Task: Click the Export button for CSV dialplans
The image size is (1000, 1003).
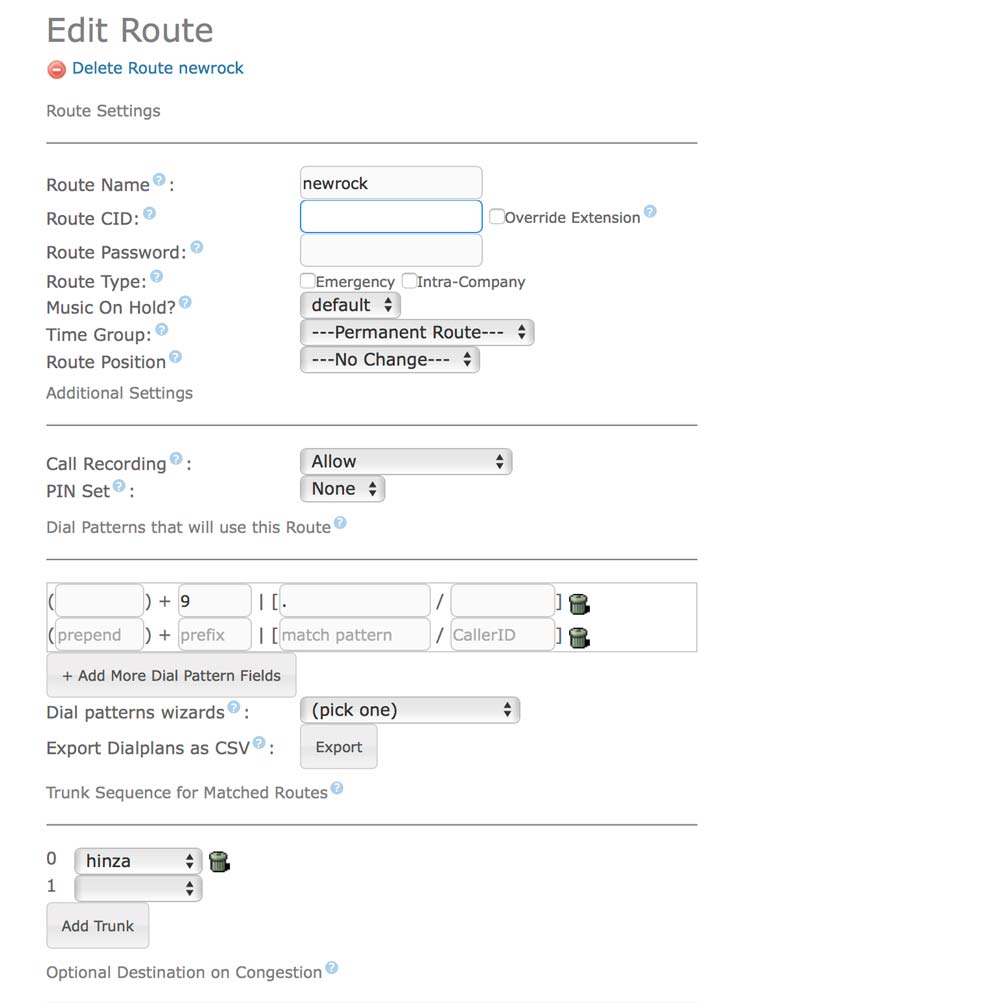Action: pyautogui.click(x=338, y=747)
